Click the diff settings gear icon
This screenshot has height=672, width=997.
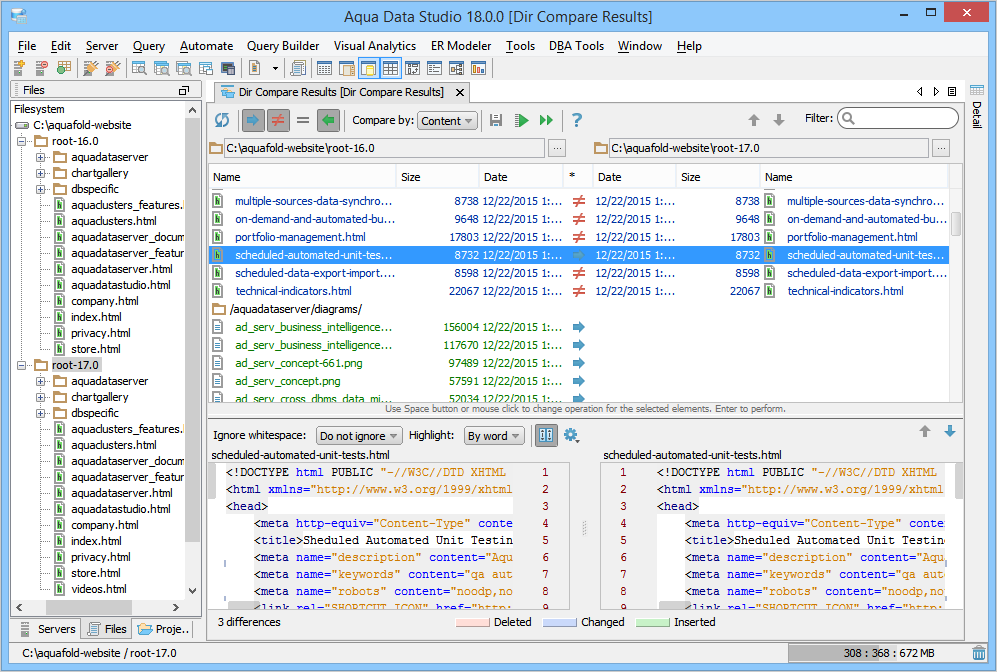tap(571, 435)
